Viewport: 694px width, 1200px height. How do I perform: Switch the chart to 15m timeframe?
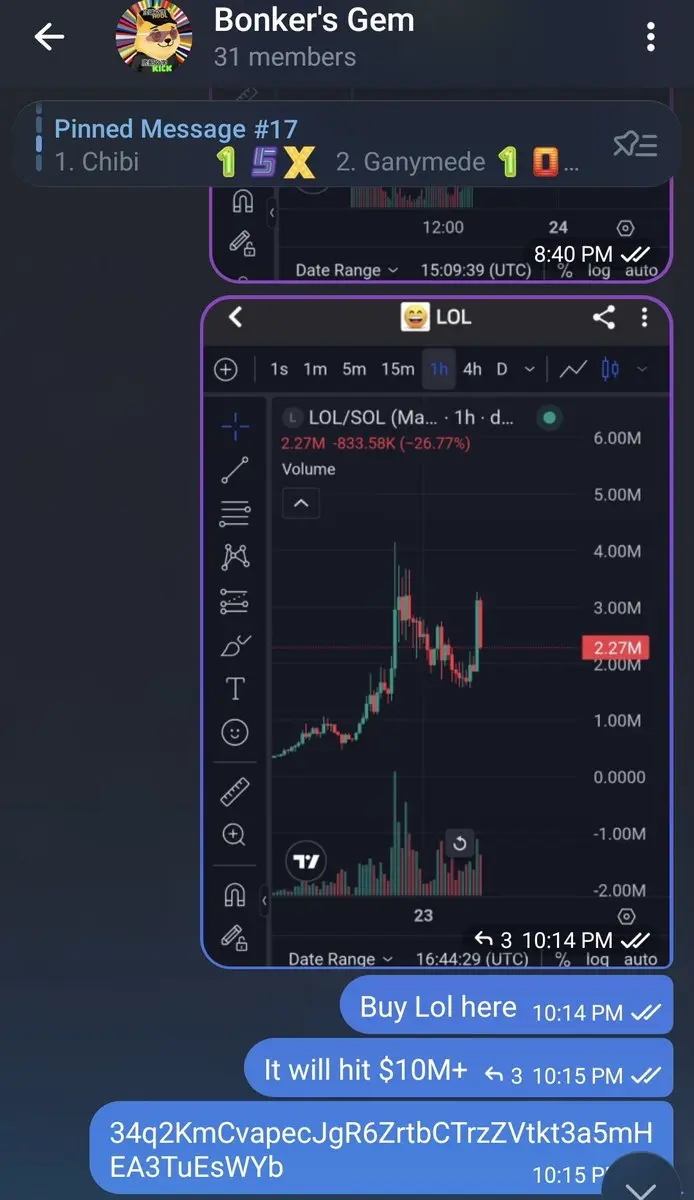[398, 369]
